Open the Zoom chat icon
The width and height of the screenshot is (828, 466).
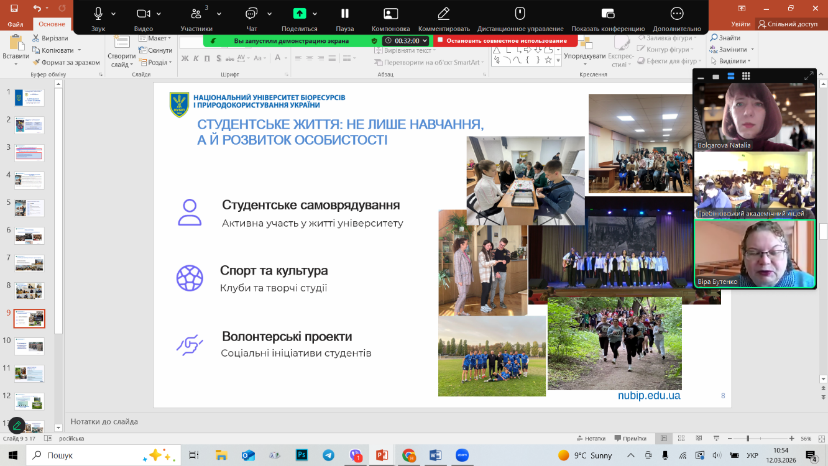coord(251,13)
